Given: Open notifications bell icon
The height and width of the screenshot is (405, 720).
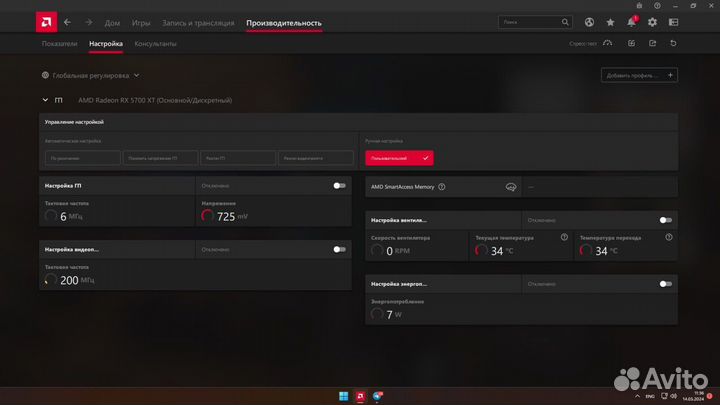Looking at the screenshot, I should [631, 22].
